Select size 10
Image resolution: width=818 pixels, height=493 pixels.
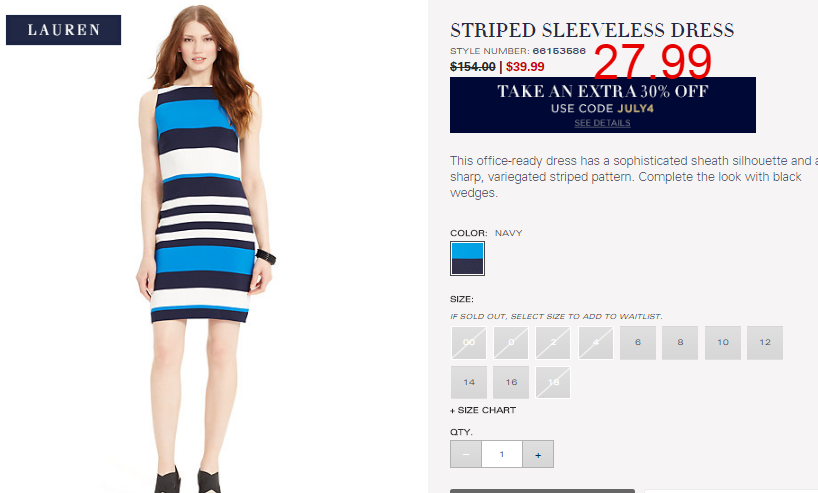(x=723, y=343)
